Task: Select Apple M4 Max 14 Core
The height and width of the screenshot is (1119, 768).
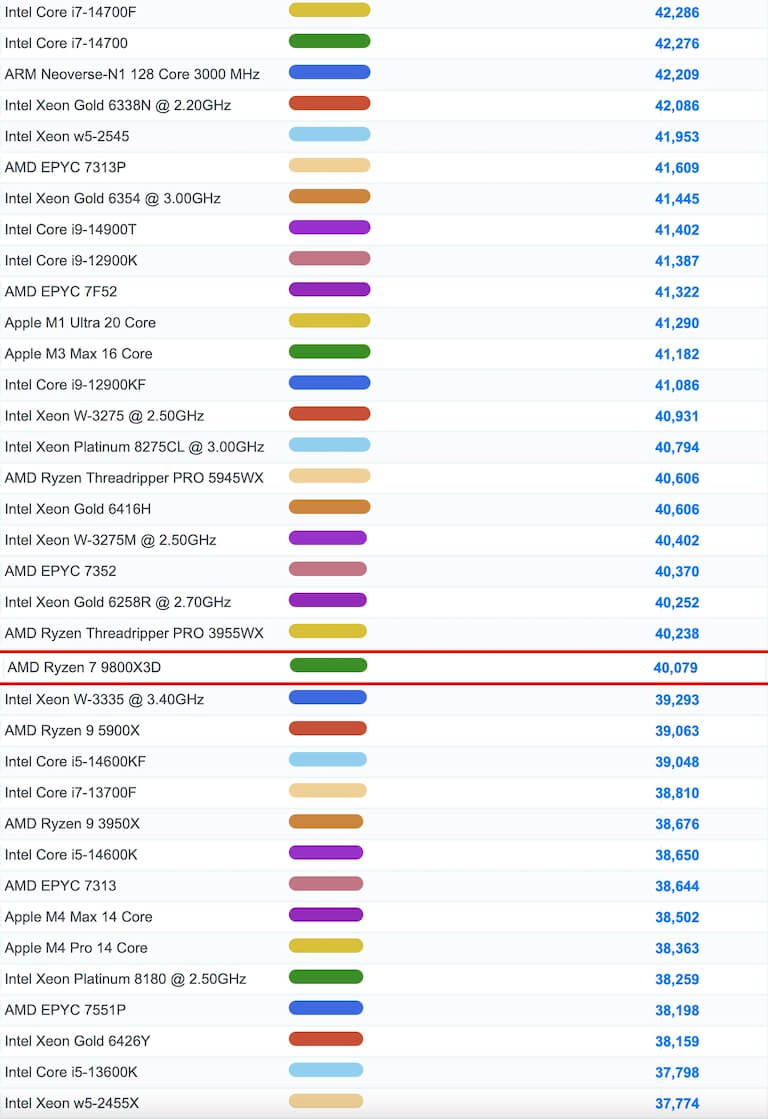Action: point(79,917)
